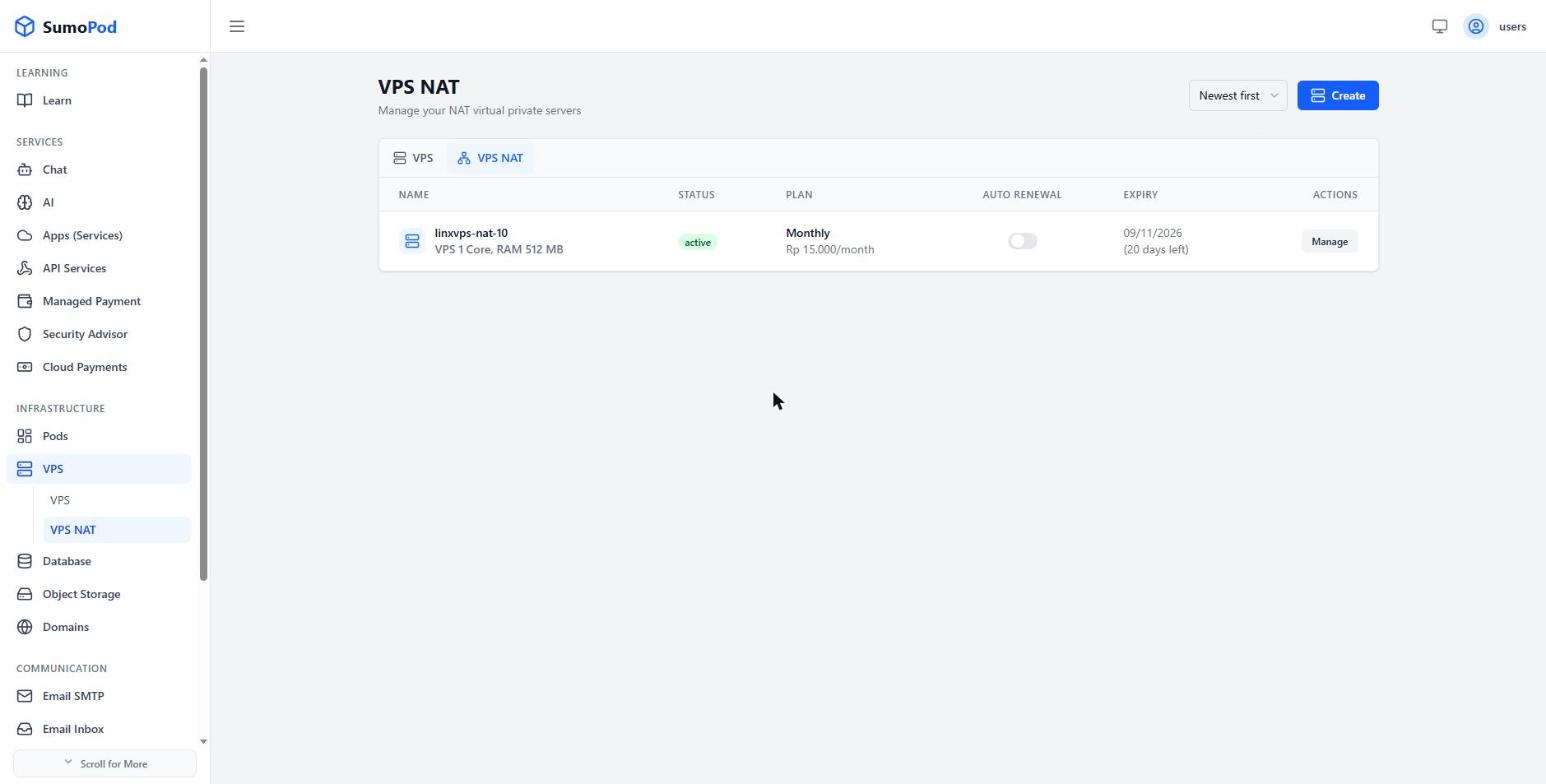1546x784 pixels.
Task: Click the Chat robot icon
Action: click(25, 170)
